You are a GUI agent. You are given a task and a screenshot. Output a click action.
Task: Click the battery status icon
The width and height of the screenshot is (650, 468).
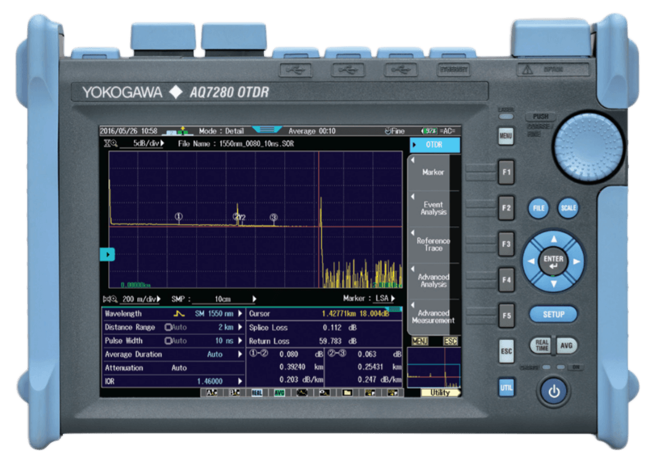pyautogui.click(x=429, y=131)
